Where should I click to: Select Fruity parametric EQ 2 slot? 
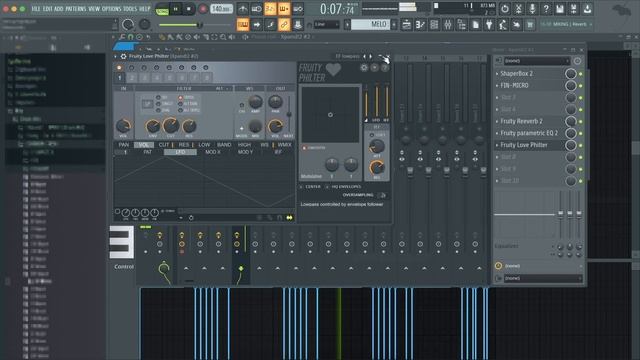[x=529, y=133]
